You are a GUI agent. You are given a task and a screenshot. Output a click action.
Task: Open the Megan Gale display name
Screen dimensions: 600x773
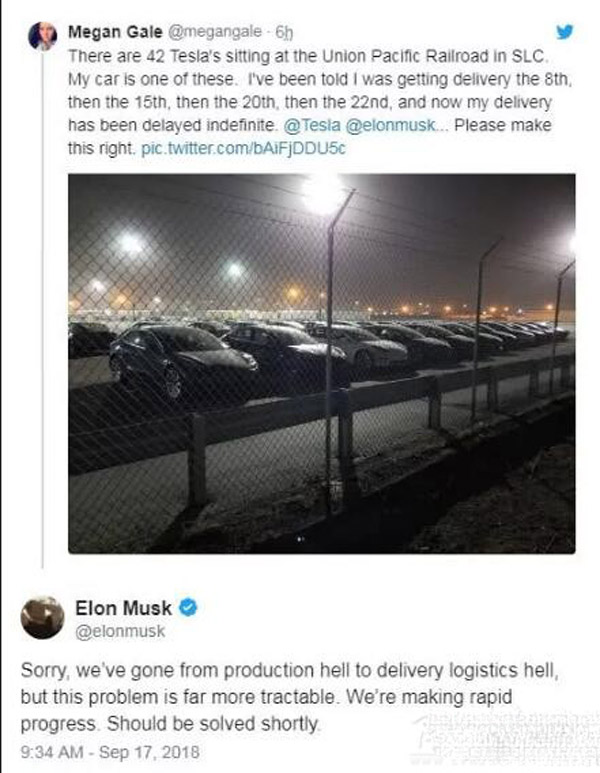[x=108, y=32]
